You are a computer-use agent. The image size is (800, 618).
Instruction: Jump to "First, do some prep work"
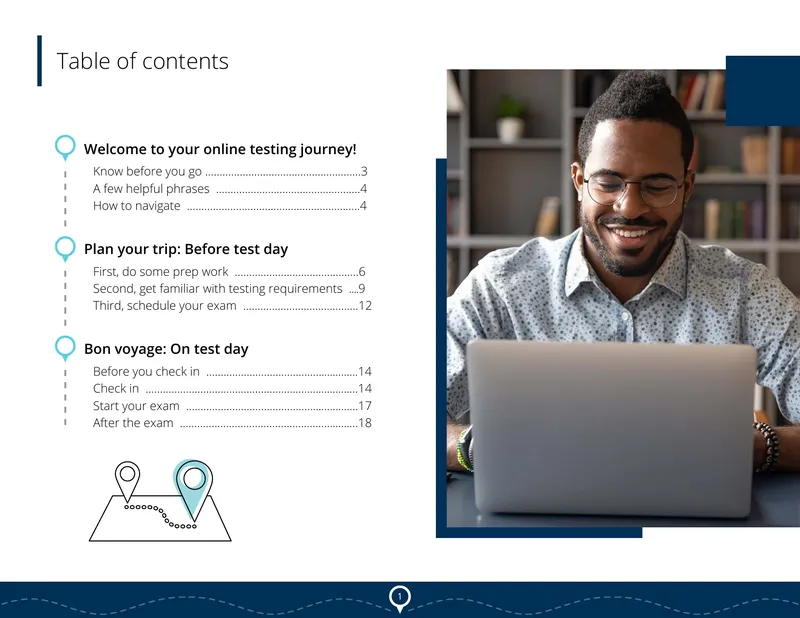(229, 271)
